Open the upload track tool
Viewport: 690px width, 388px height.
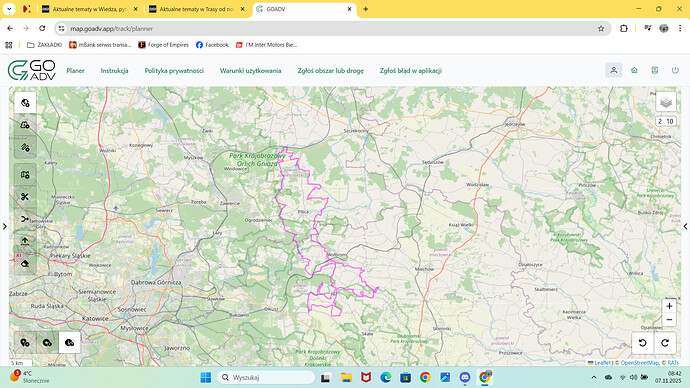[25, 241]
